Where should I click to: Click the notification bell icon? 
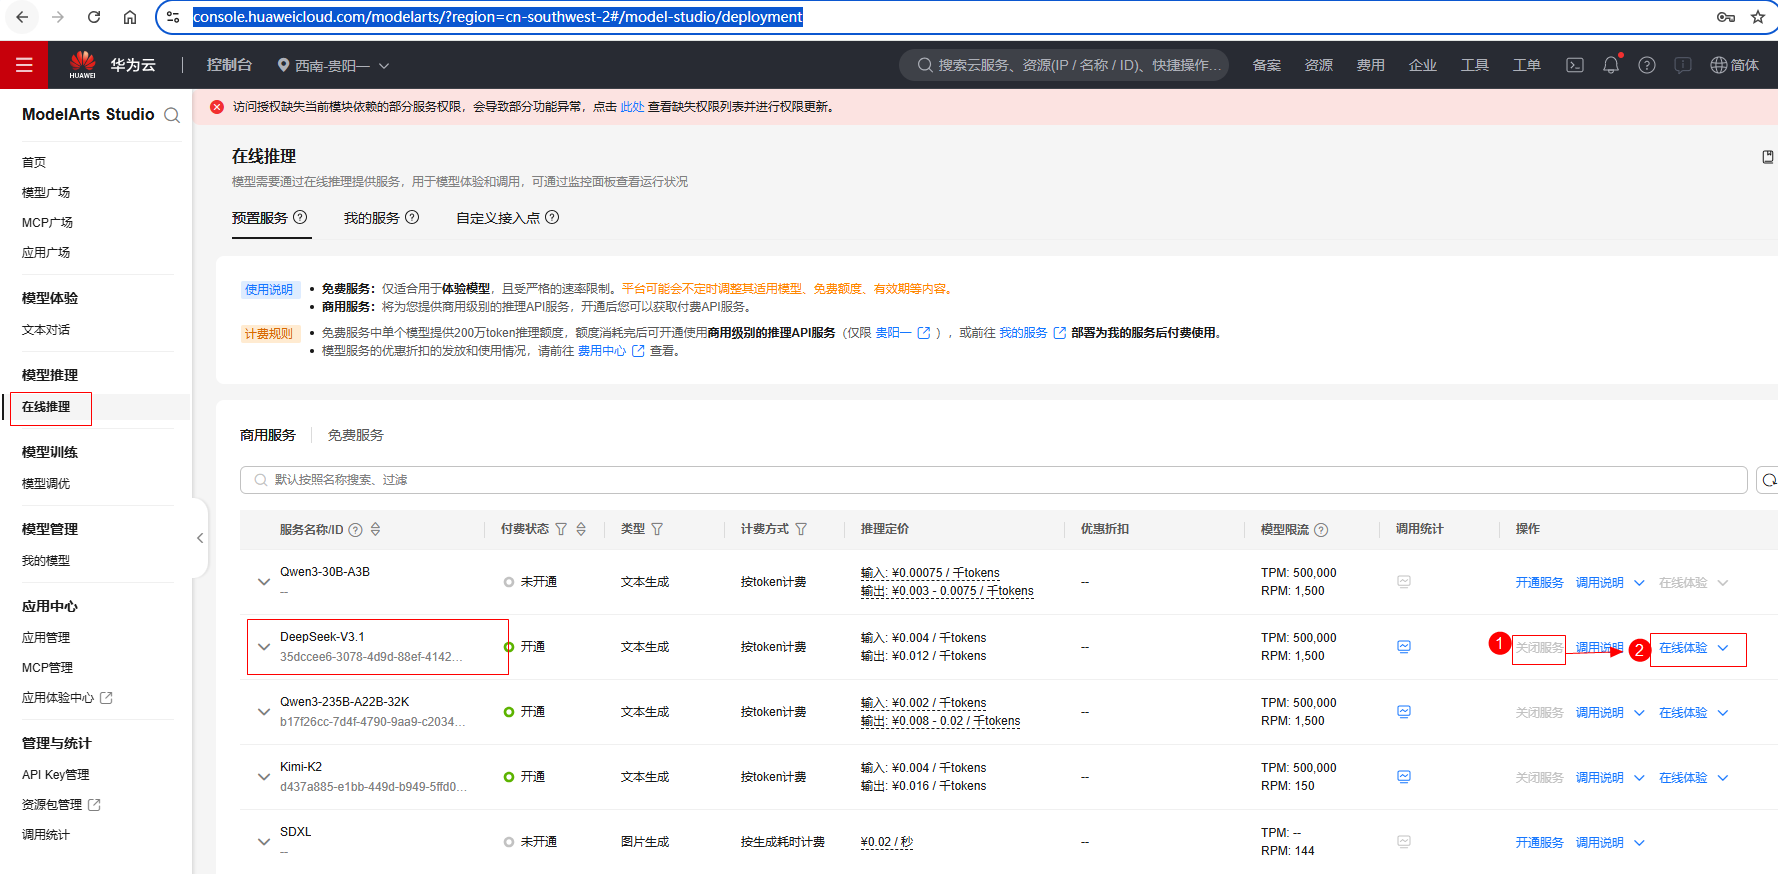tap(1610, 65)
